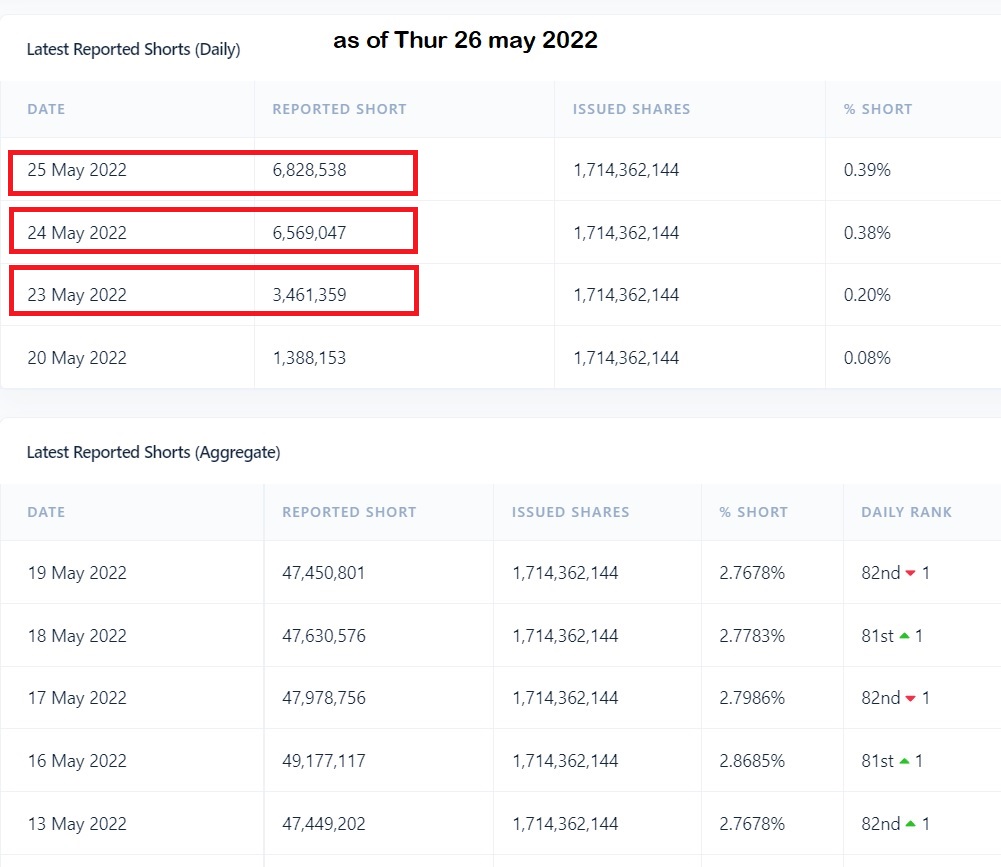Viewport: 1001px width, 867px height.
Task: Select the aggregate value 47,978,756
Action: 324,698
